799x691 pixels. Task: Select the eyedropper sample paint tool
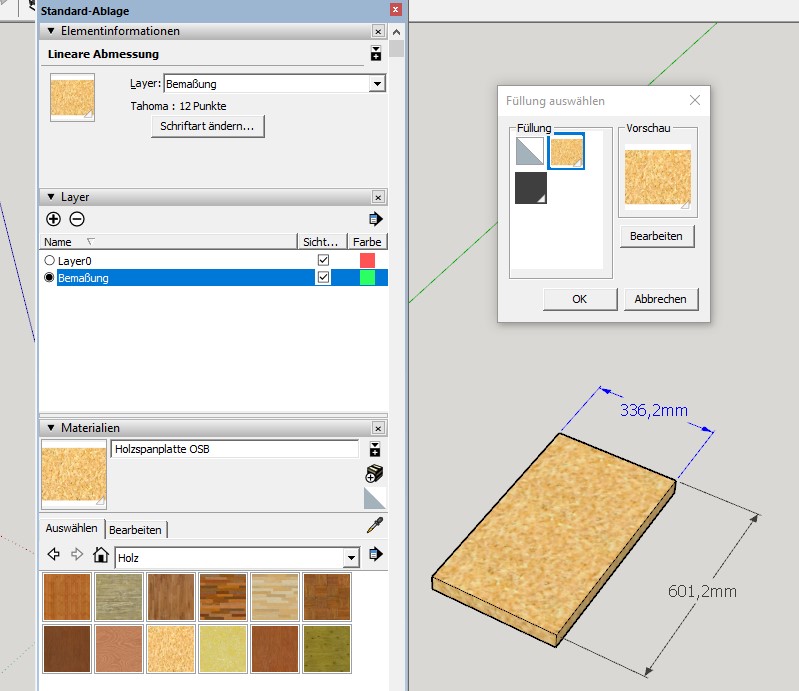[x=375, y=526]
